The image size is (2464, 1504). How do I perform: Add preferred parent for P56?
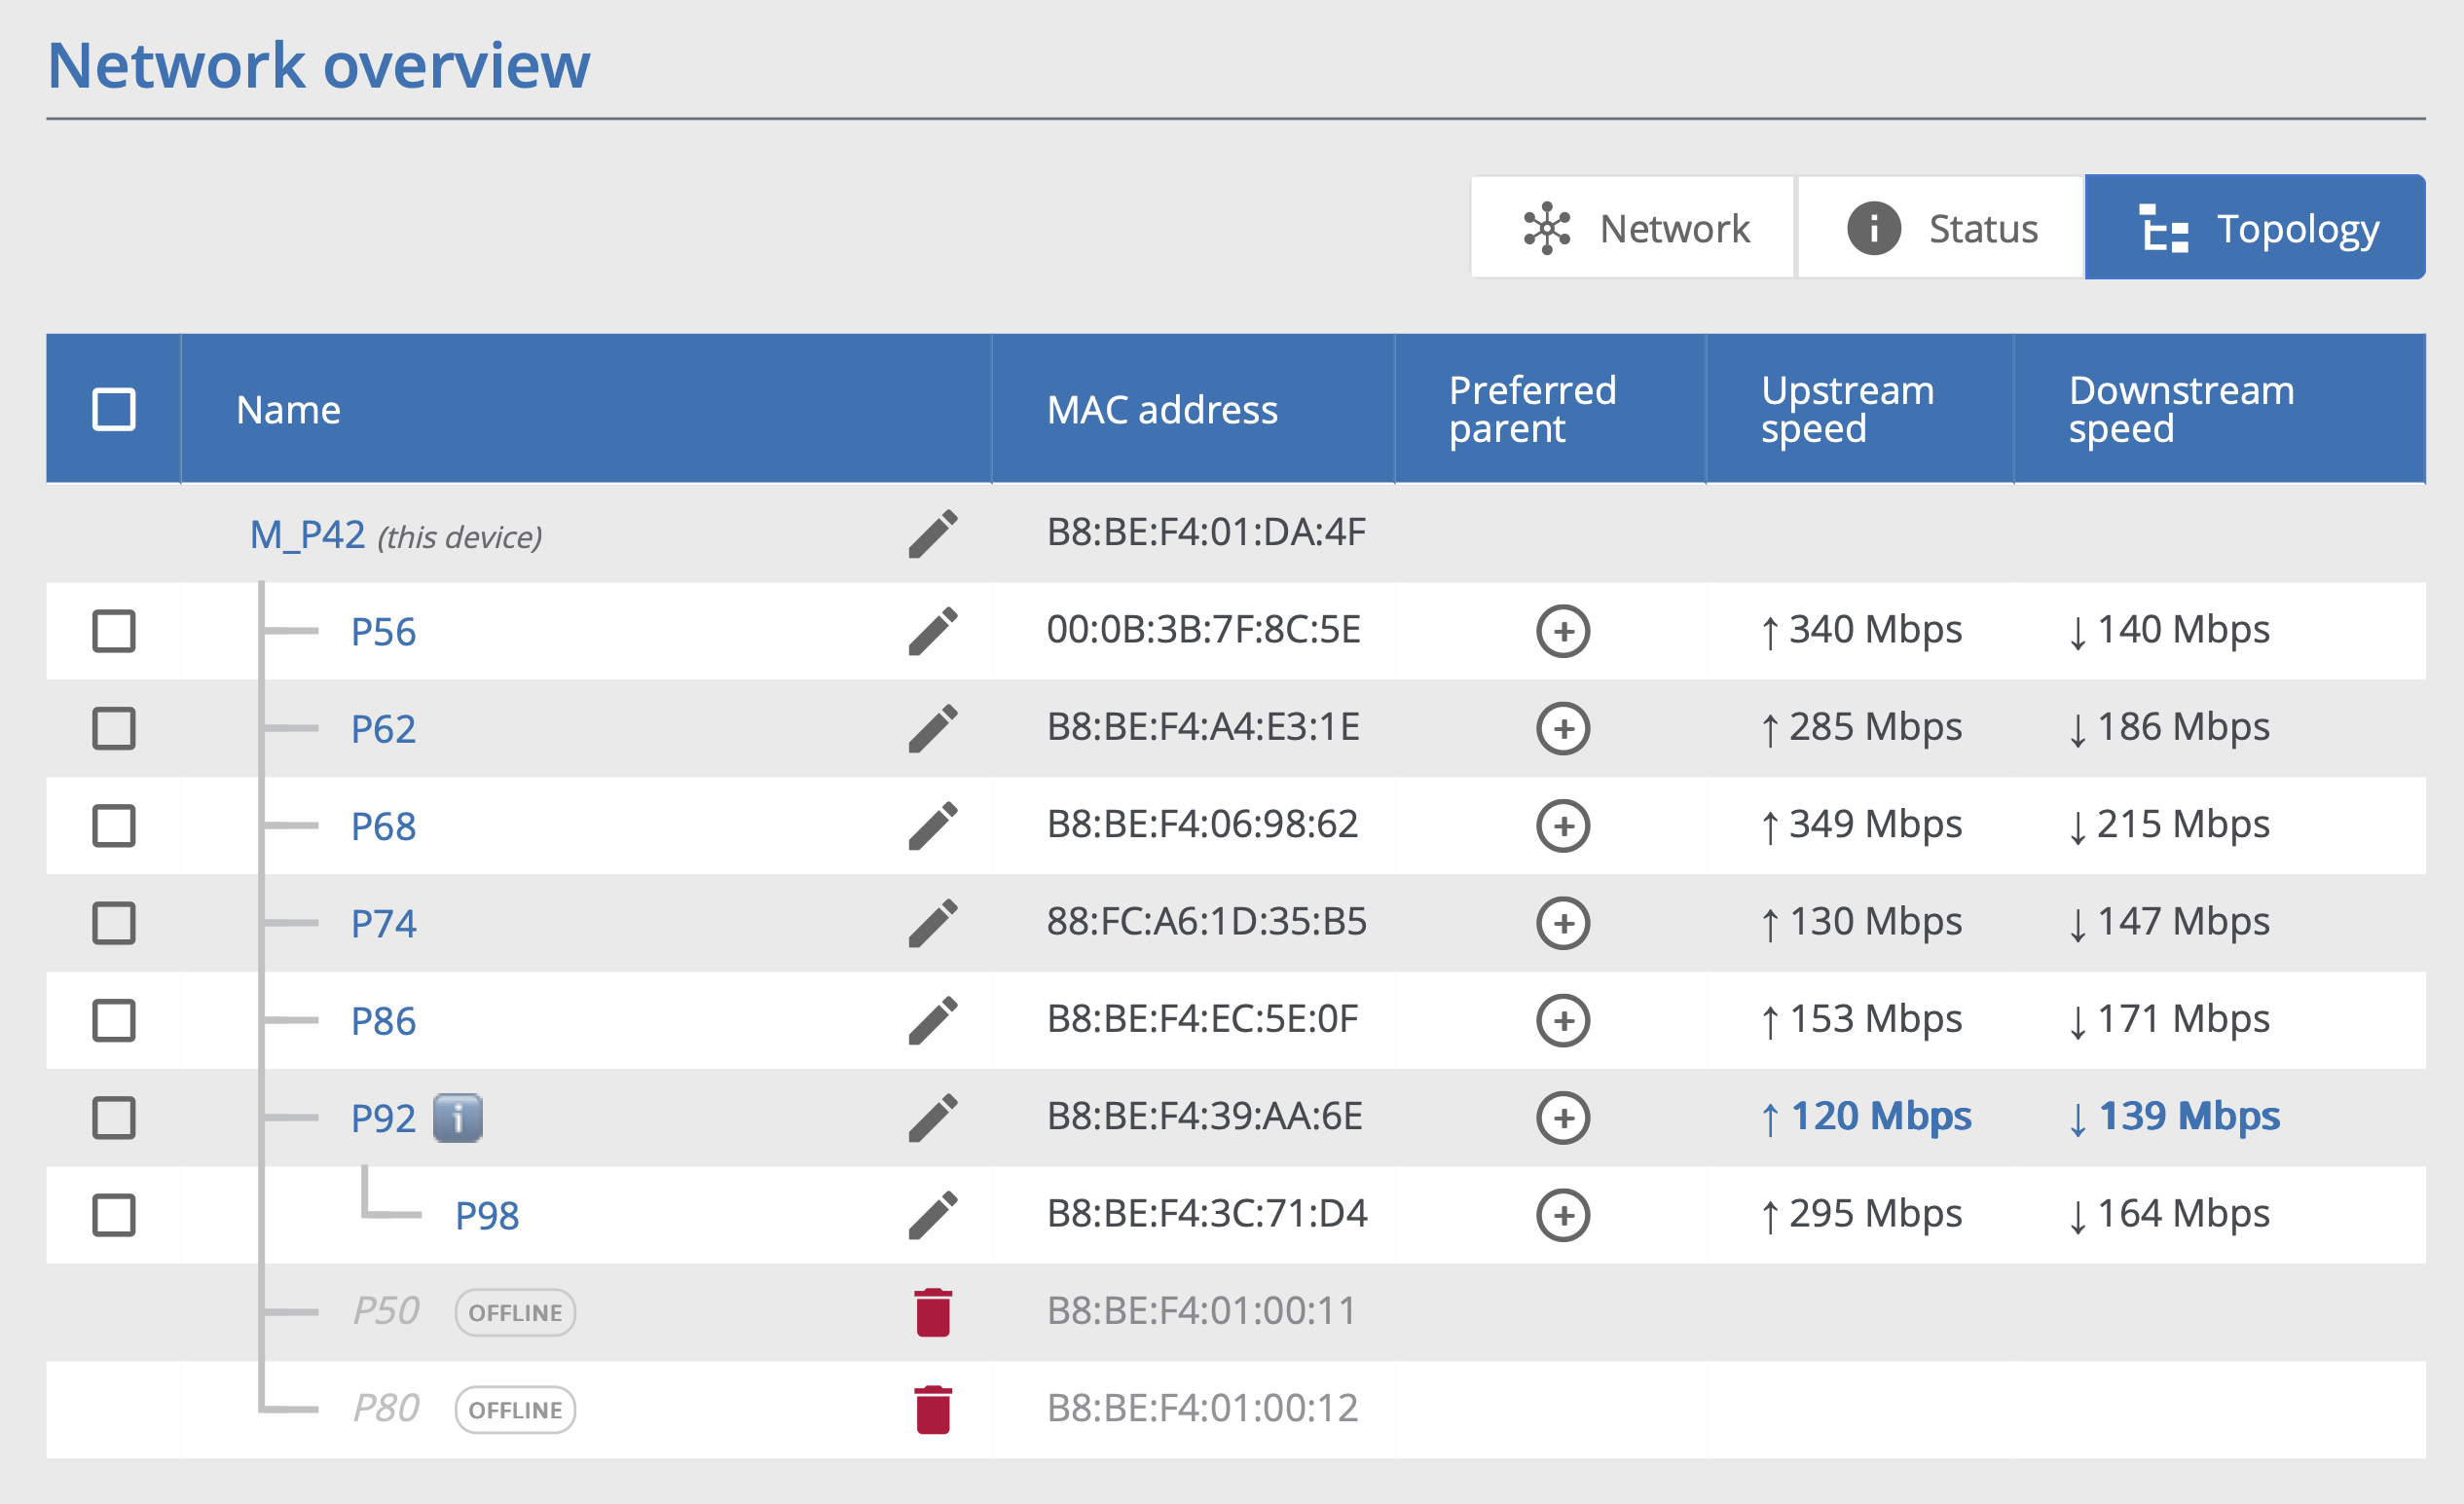coord(1563,631)
